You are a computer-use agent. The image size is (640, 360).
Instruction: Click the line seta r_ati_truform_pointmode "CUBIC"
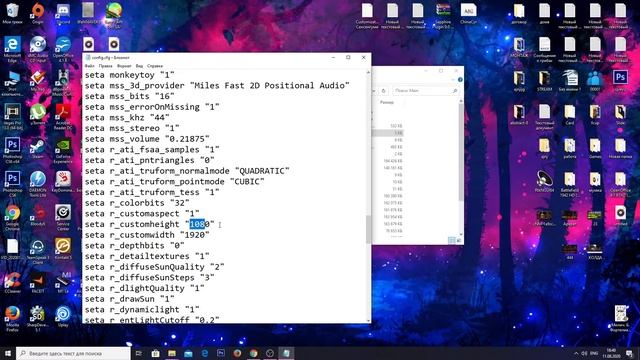pyautogui.click(x=174, y=181)
